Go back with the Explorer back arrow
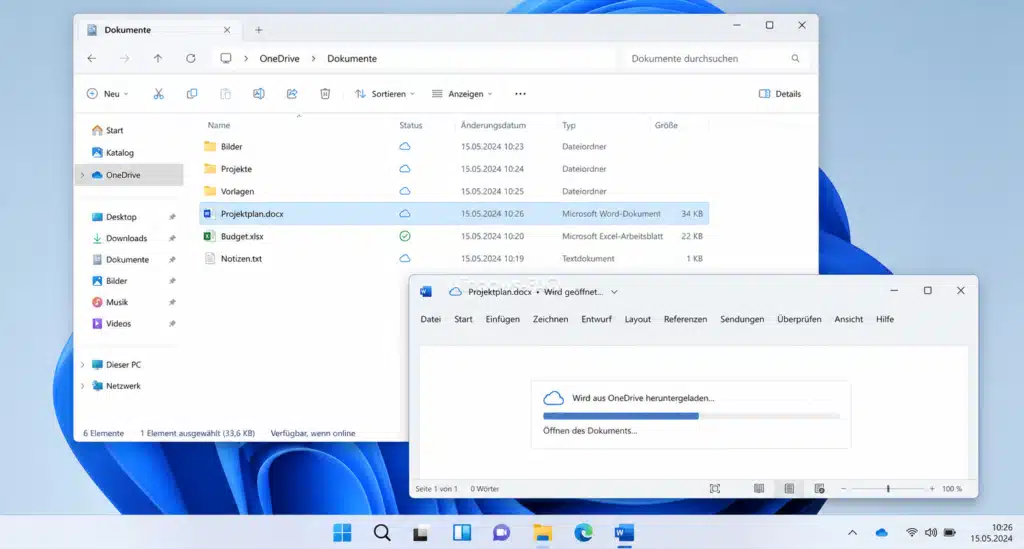 click(x=92, y=58)
